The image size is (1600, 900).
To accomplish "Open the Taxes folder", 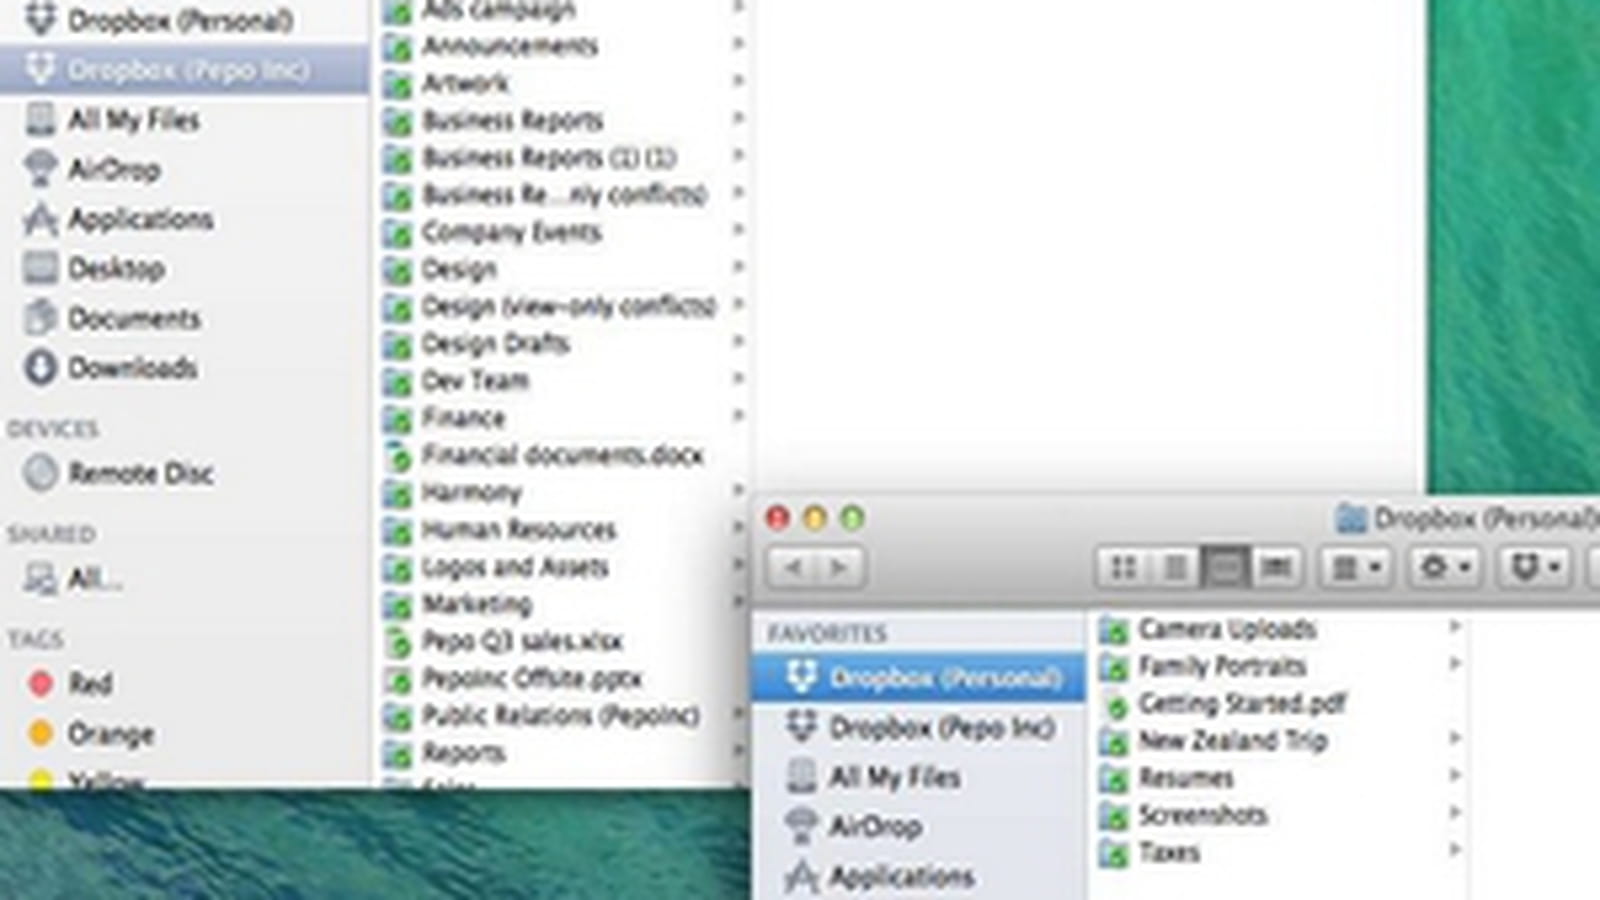I will click(1150, 852).
